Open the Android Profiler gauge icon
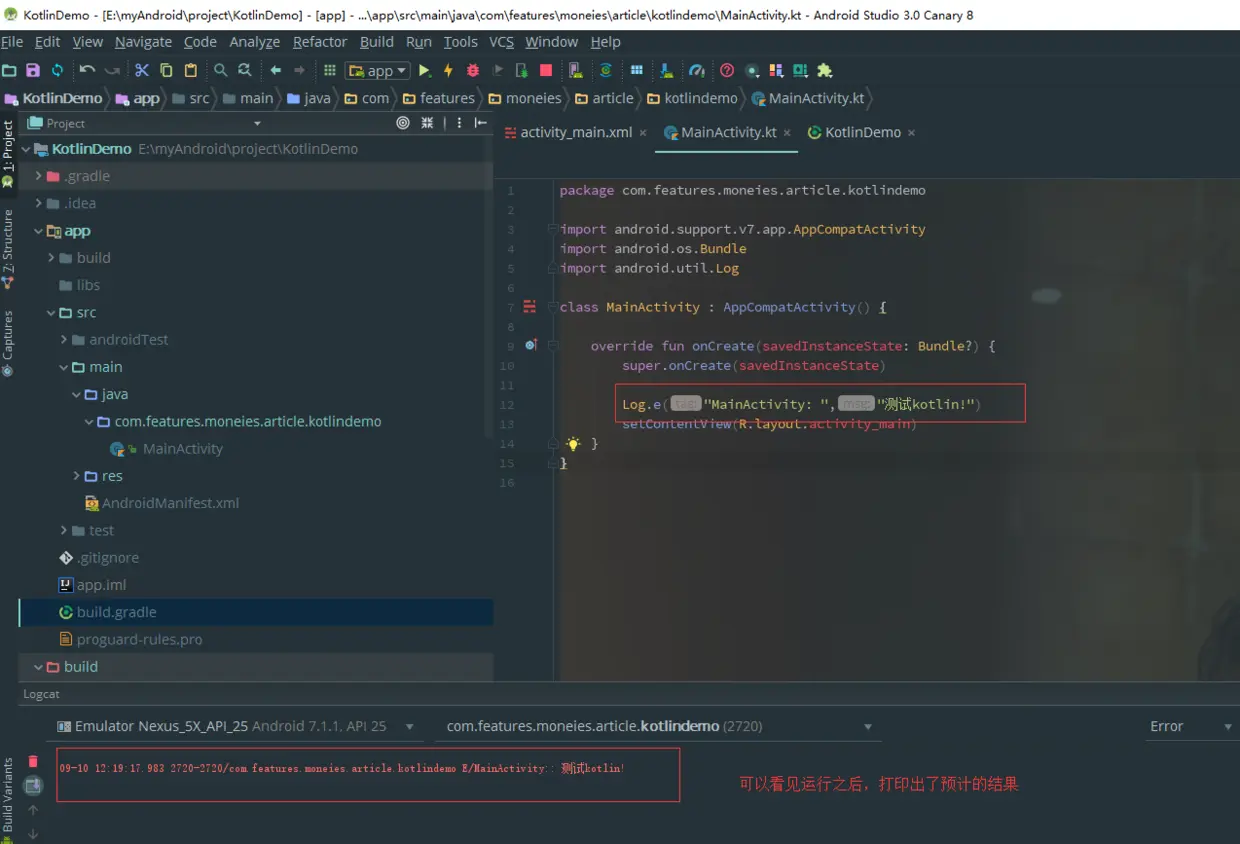 tap(696, 70)
